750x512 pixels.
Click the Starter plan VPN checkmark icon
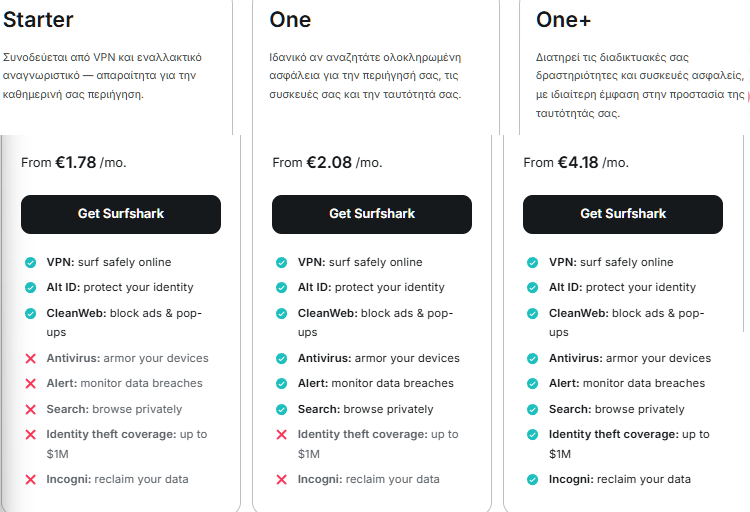(x=31, y=262)
